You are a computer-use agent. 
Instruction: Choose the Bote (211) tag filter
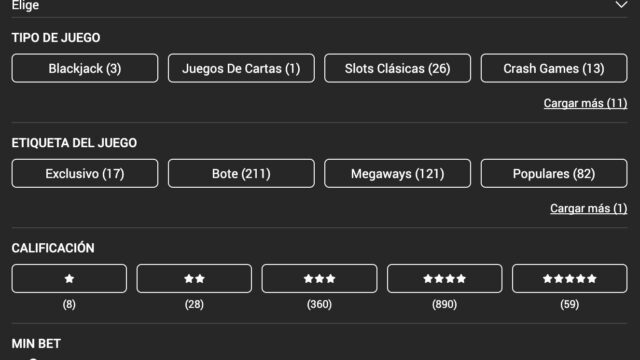(x=241, y=173)
